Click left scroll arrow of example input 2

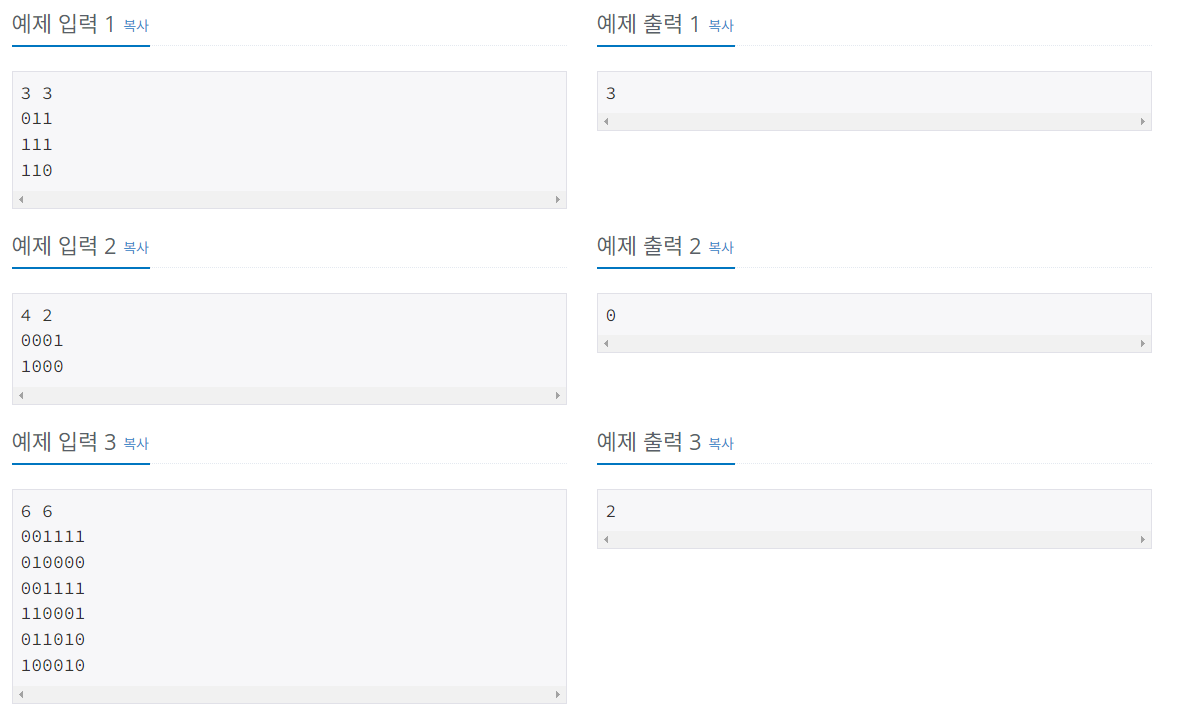[21, 395]
